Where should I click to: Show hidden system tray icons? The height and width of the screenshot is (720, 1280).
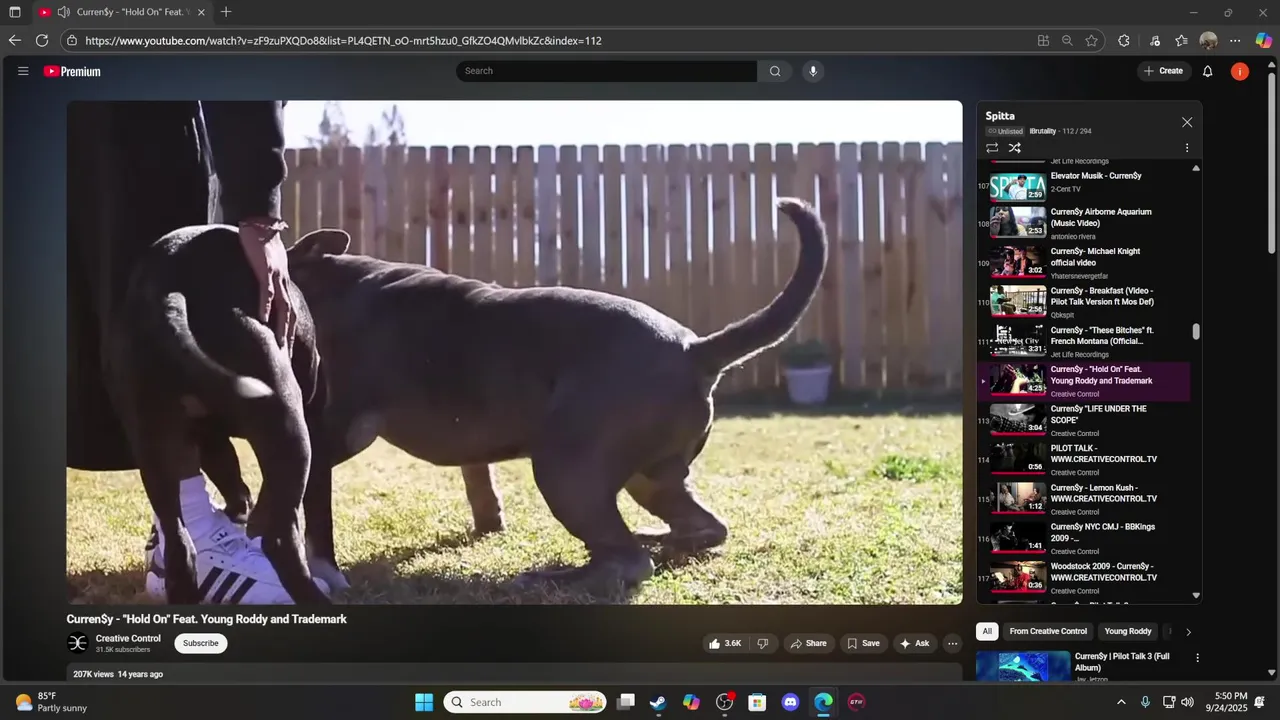(x=1121, y=702)
